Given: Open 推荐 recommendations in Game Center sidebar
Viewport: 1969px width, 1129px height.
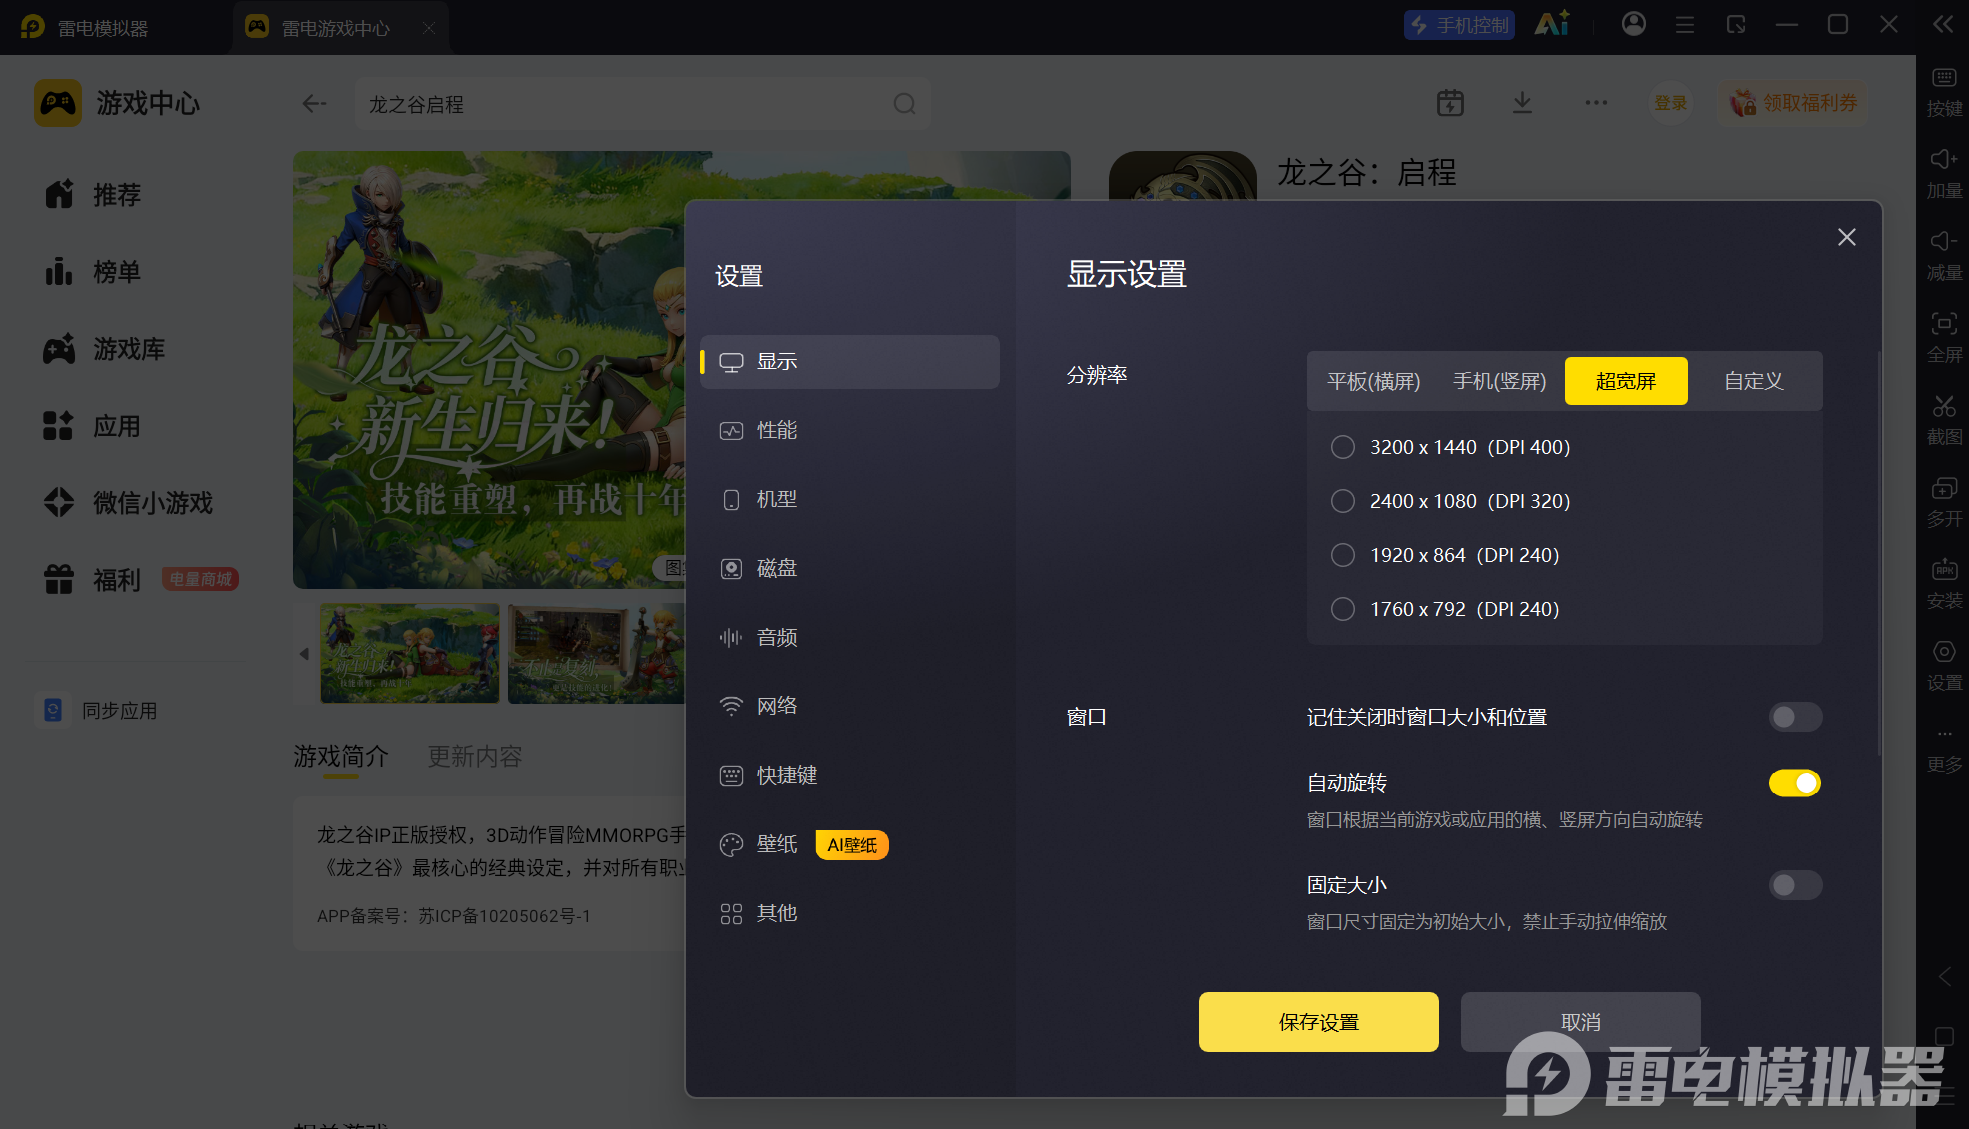Looking at the screenshot, I should [95, 194].
